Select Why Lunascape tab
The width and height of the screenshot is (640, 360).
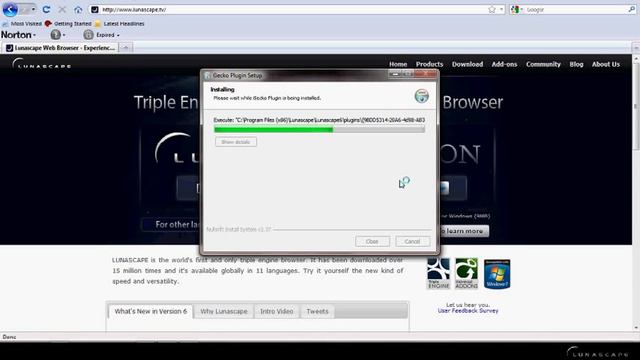(224, 311)
